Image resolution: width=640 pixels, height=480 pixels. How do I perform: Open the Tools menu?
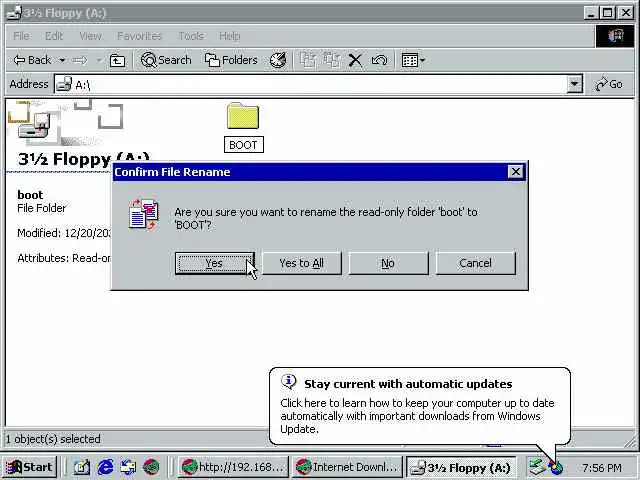(x=191, y=36)
